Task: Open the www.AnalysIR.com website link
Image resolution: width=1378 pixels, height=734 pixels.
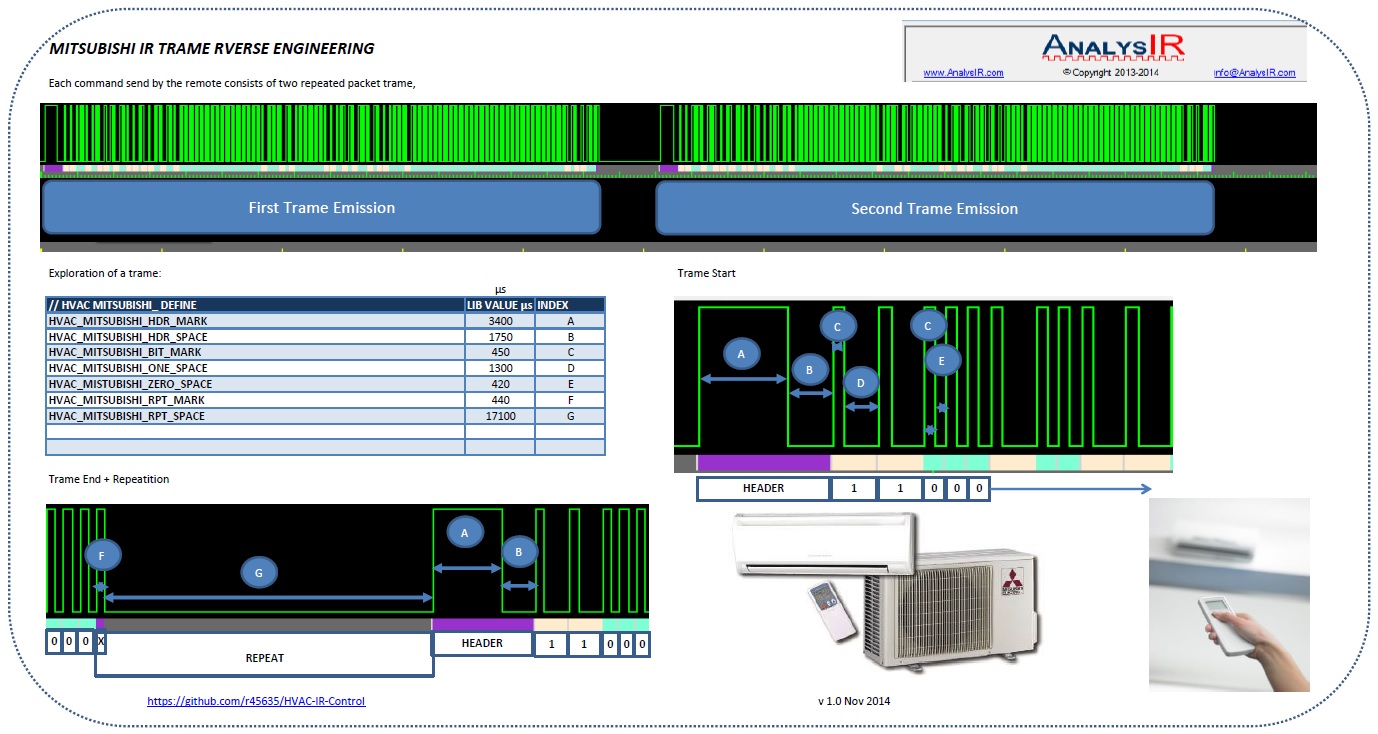Action: [963, 73]
